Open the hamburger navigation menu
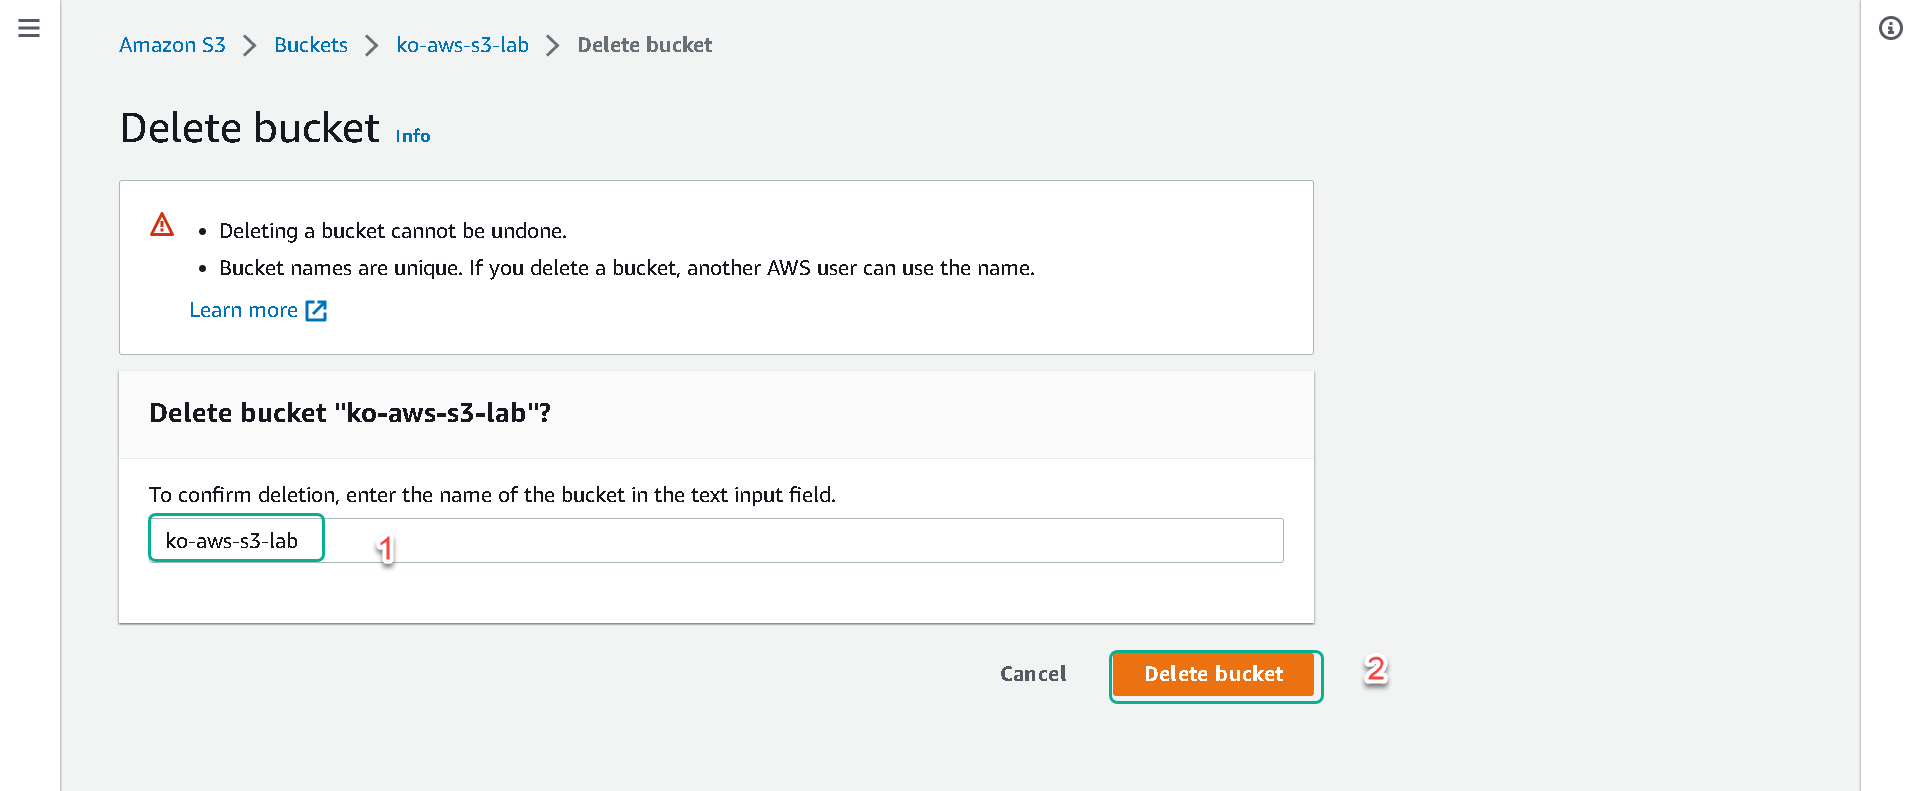 (29, 28)
